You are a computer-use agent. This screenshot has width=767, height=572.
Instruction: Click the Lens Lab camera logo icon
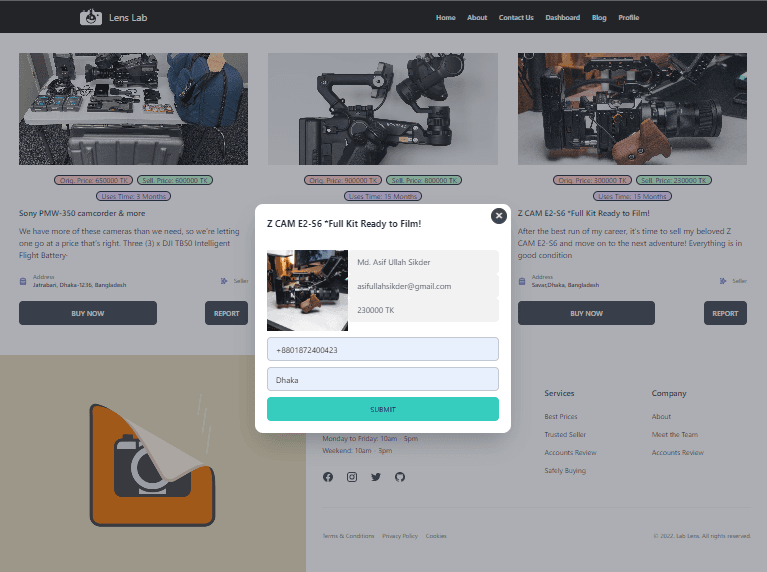(x=91, y=17)
